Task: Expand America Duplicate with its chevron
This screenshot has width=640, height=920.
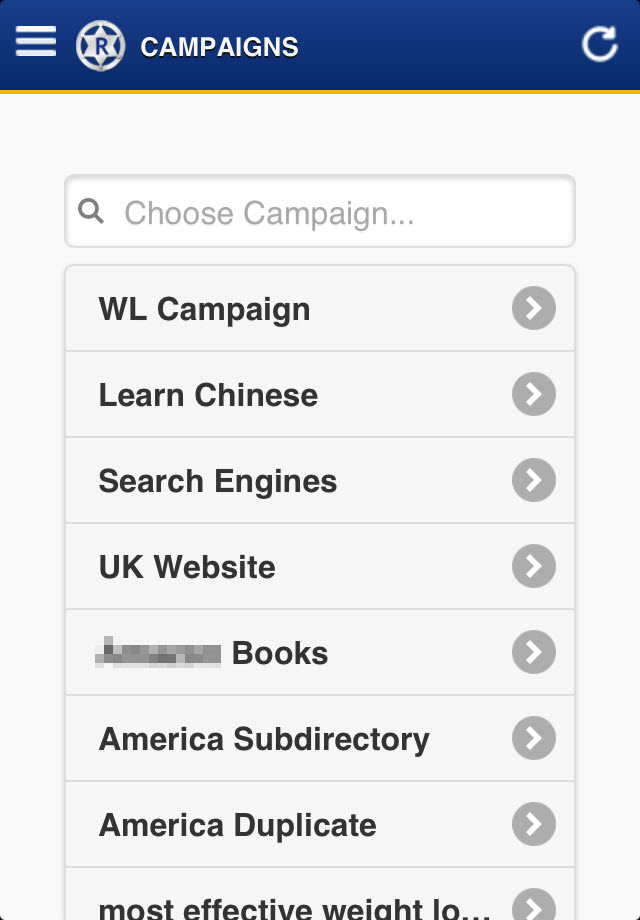Action: [534, 825]
